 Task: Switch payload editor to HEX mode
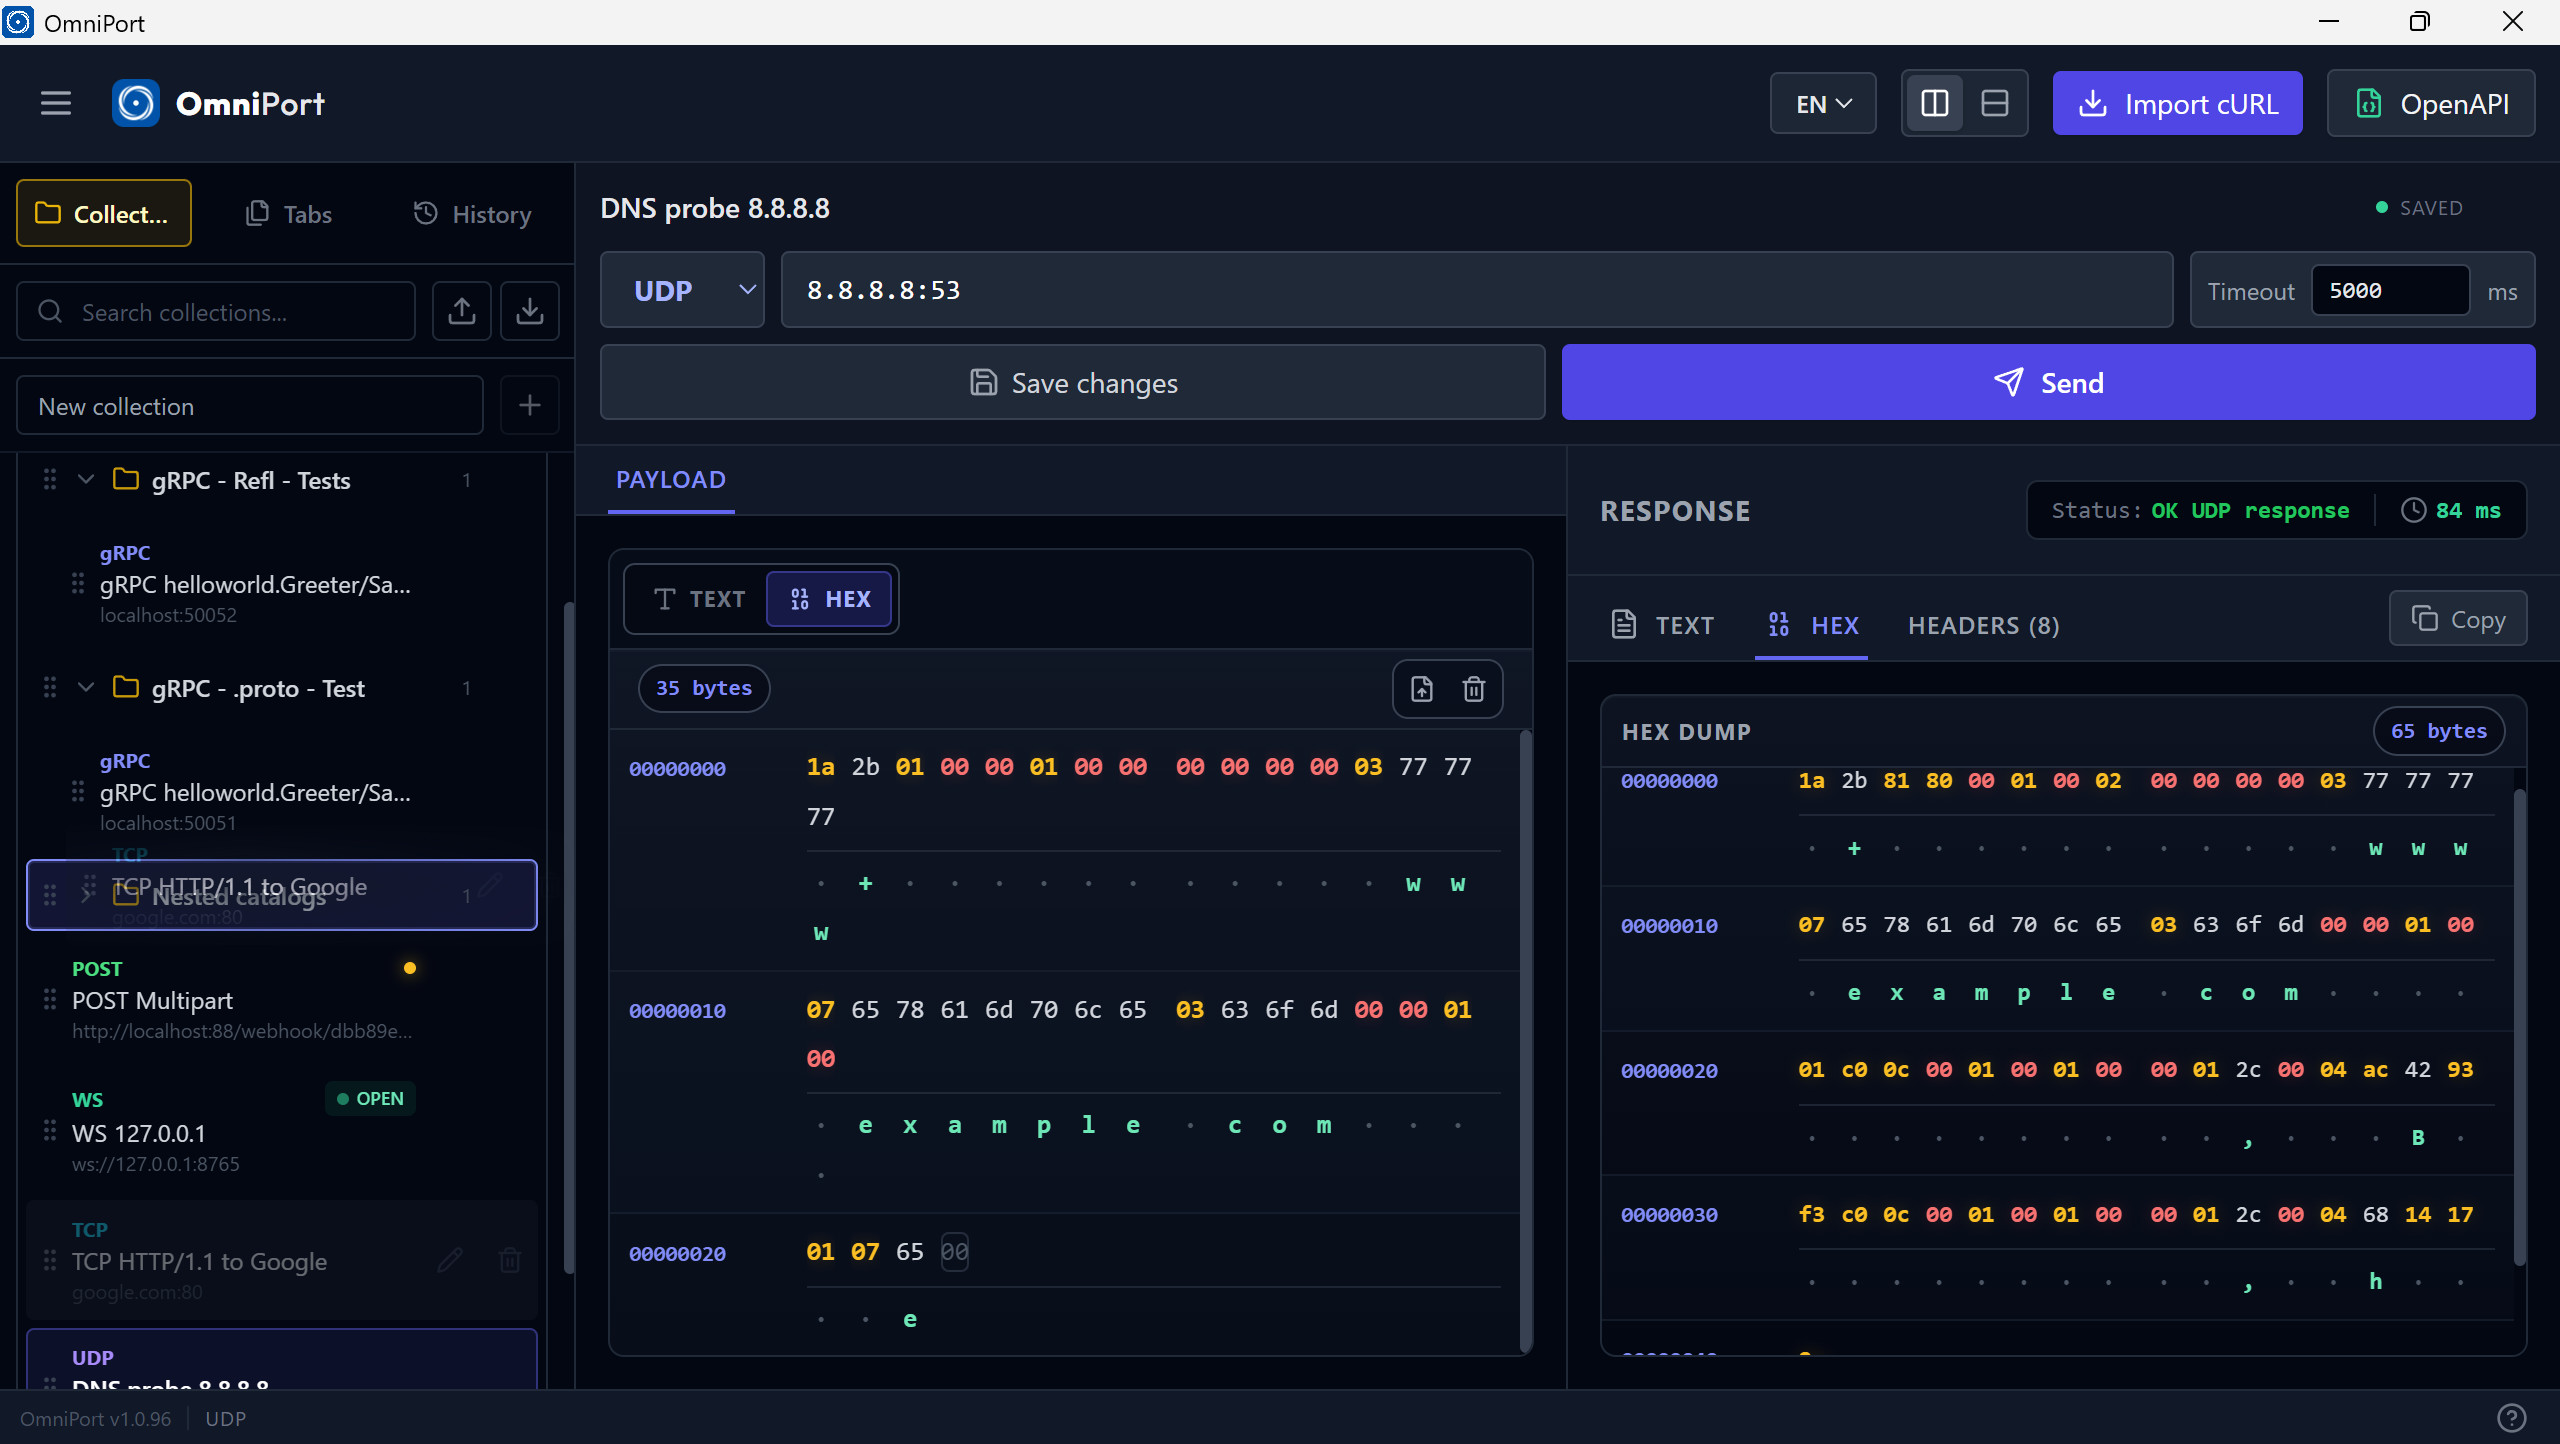[829, 599]
